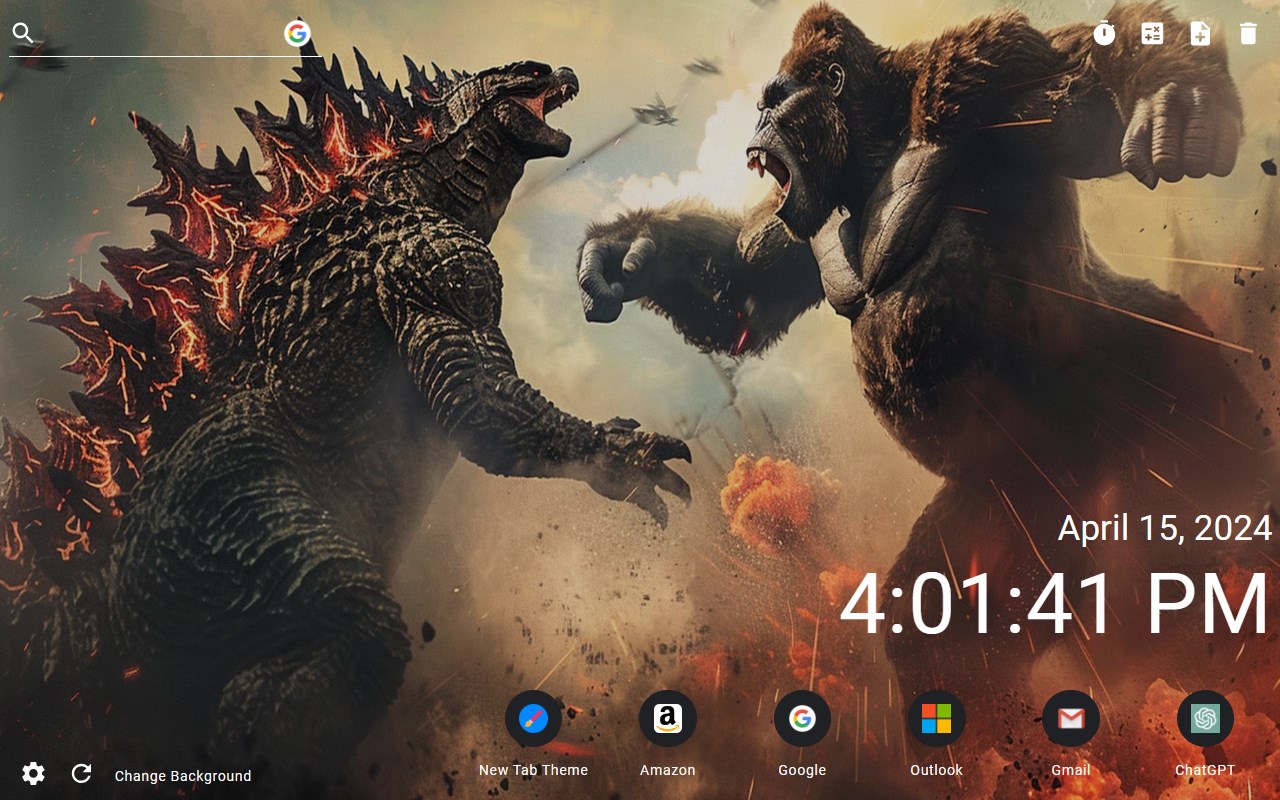Viewport: 1280px width, 800px height.
Task: Open the calculator tool
Action: (x=1152, y=34)
